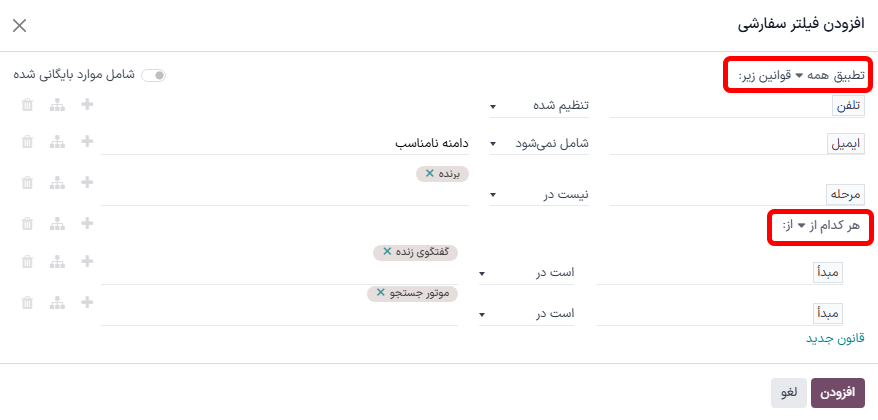The height and width of the screenshot is (420, 878).
Task: Remove the گفتگوی زنده tag
Action: click(386, 253)
